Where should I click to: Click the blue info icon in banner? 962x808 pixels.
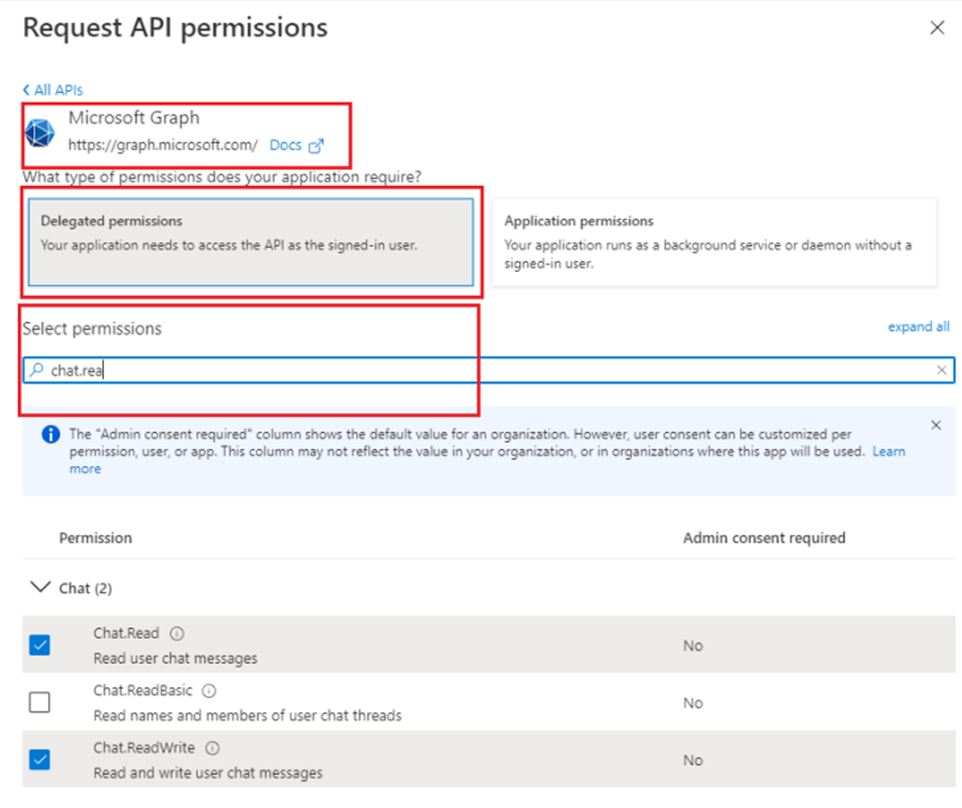tap(49, 435)
